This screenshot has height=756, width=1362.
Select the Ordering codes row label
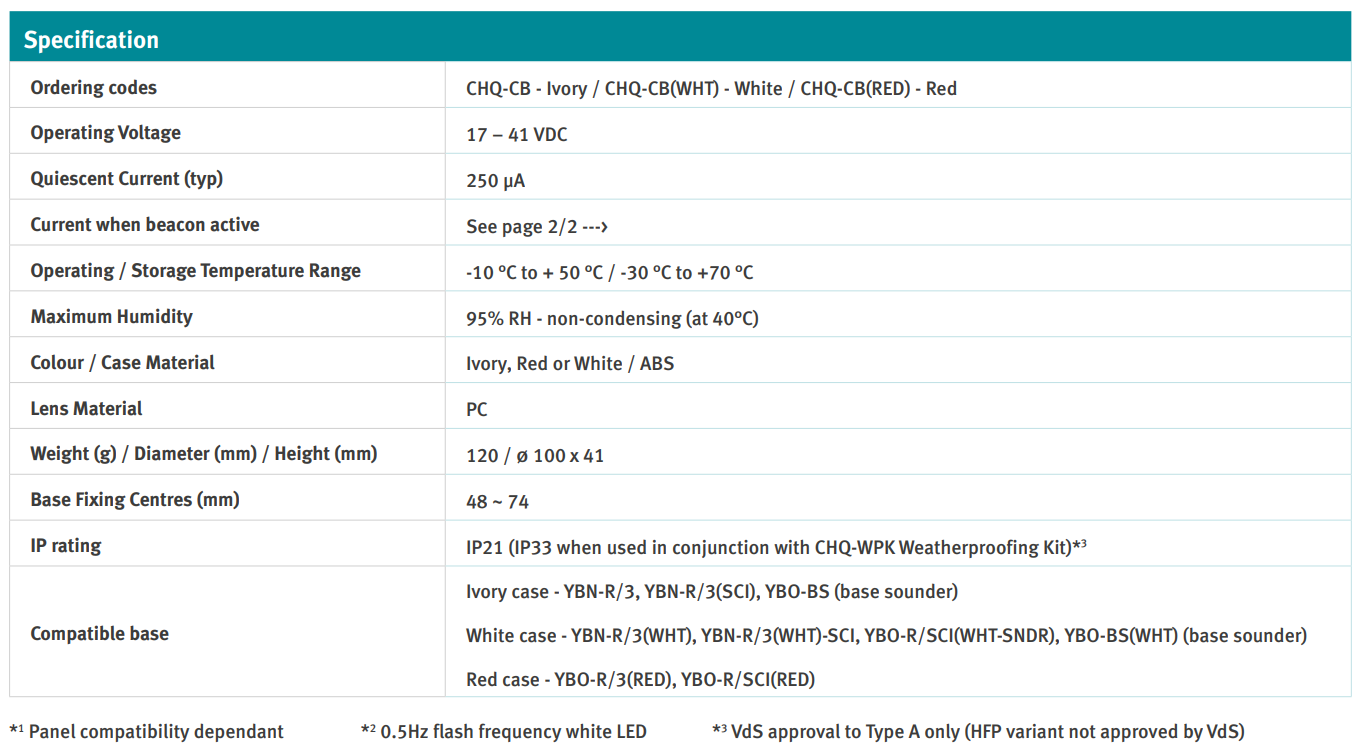pyautogui.click(x=93, y=88)
